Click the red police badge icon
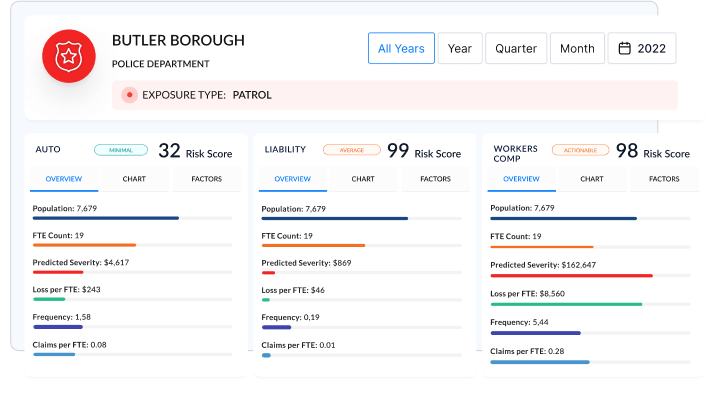The image size is (723, 397). (69, 56)
